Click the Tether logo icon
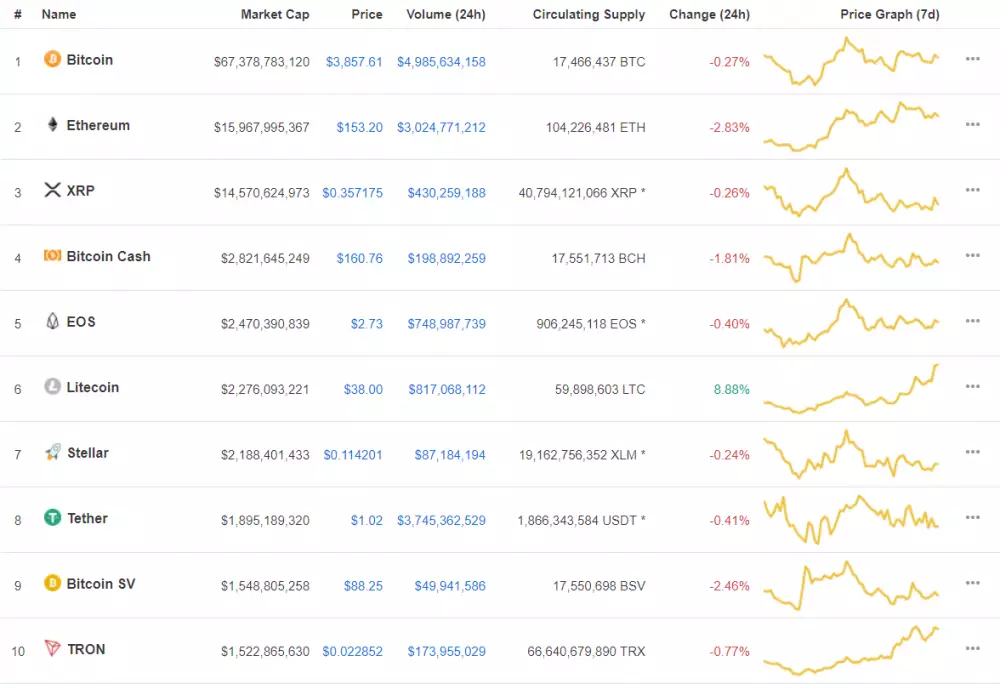 tap(51, 518)
